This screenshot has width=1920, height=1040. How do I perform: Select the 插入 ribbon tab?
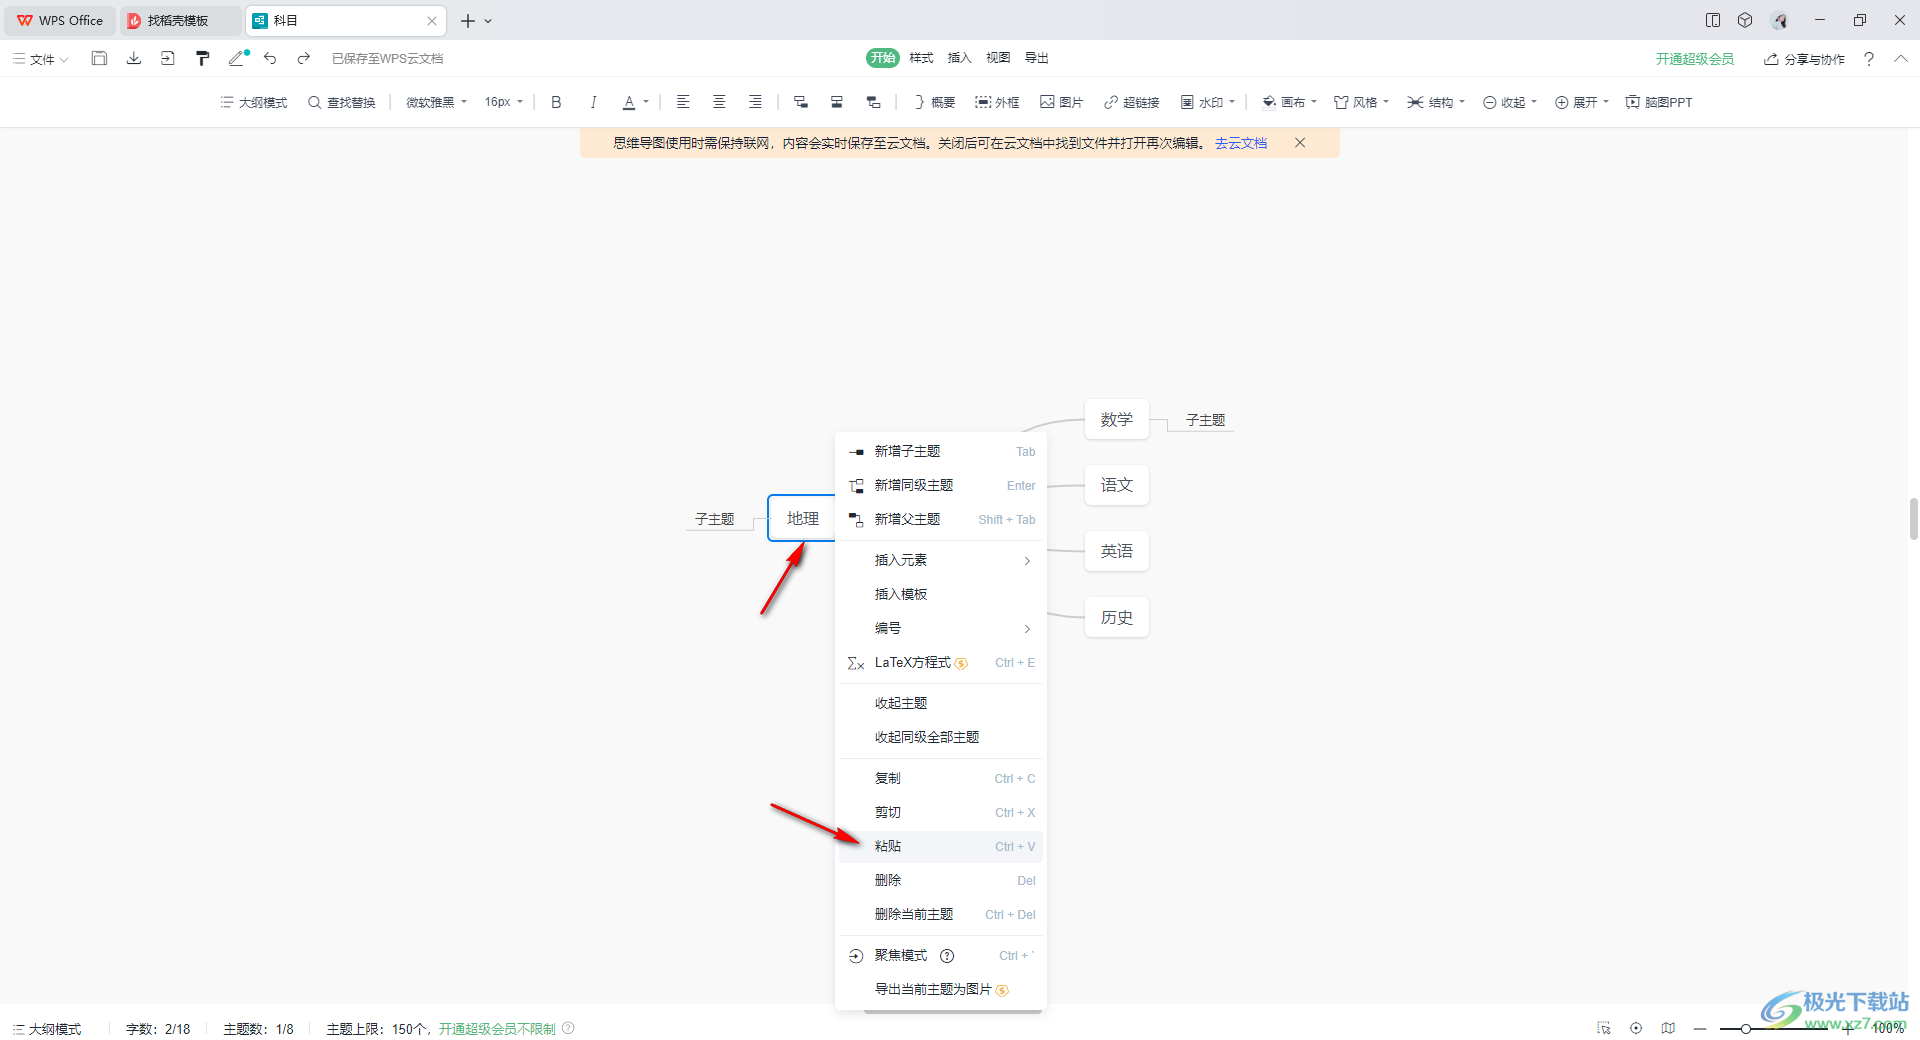coord(960,58)
